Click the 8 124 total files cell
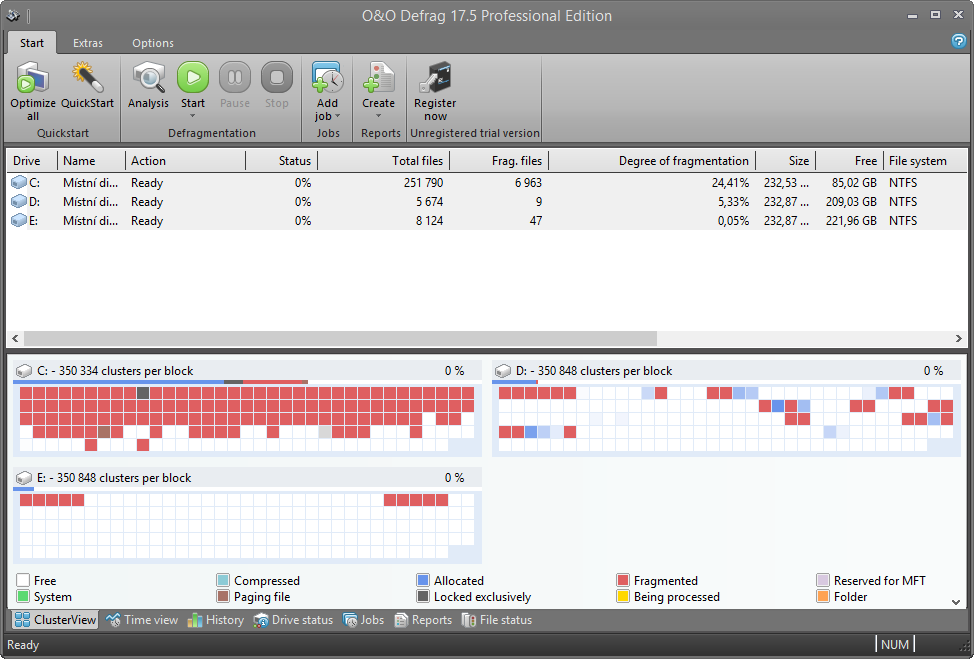974x659 pixels. coord(429,220)
